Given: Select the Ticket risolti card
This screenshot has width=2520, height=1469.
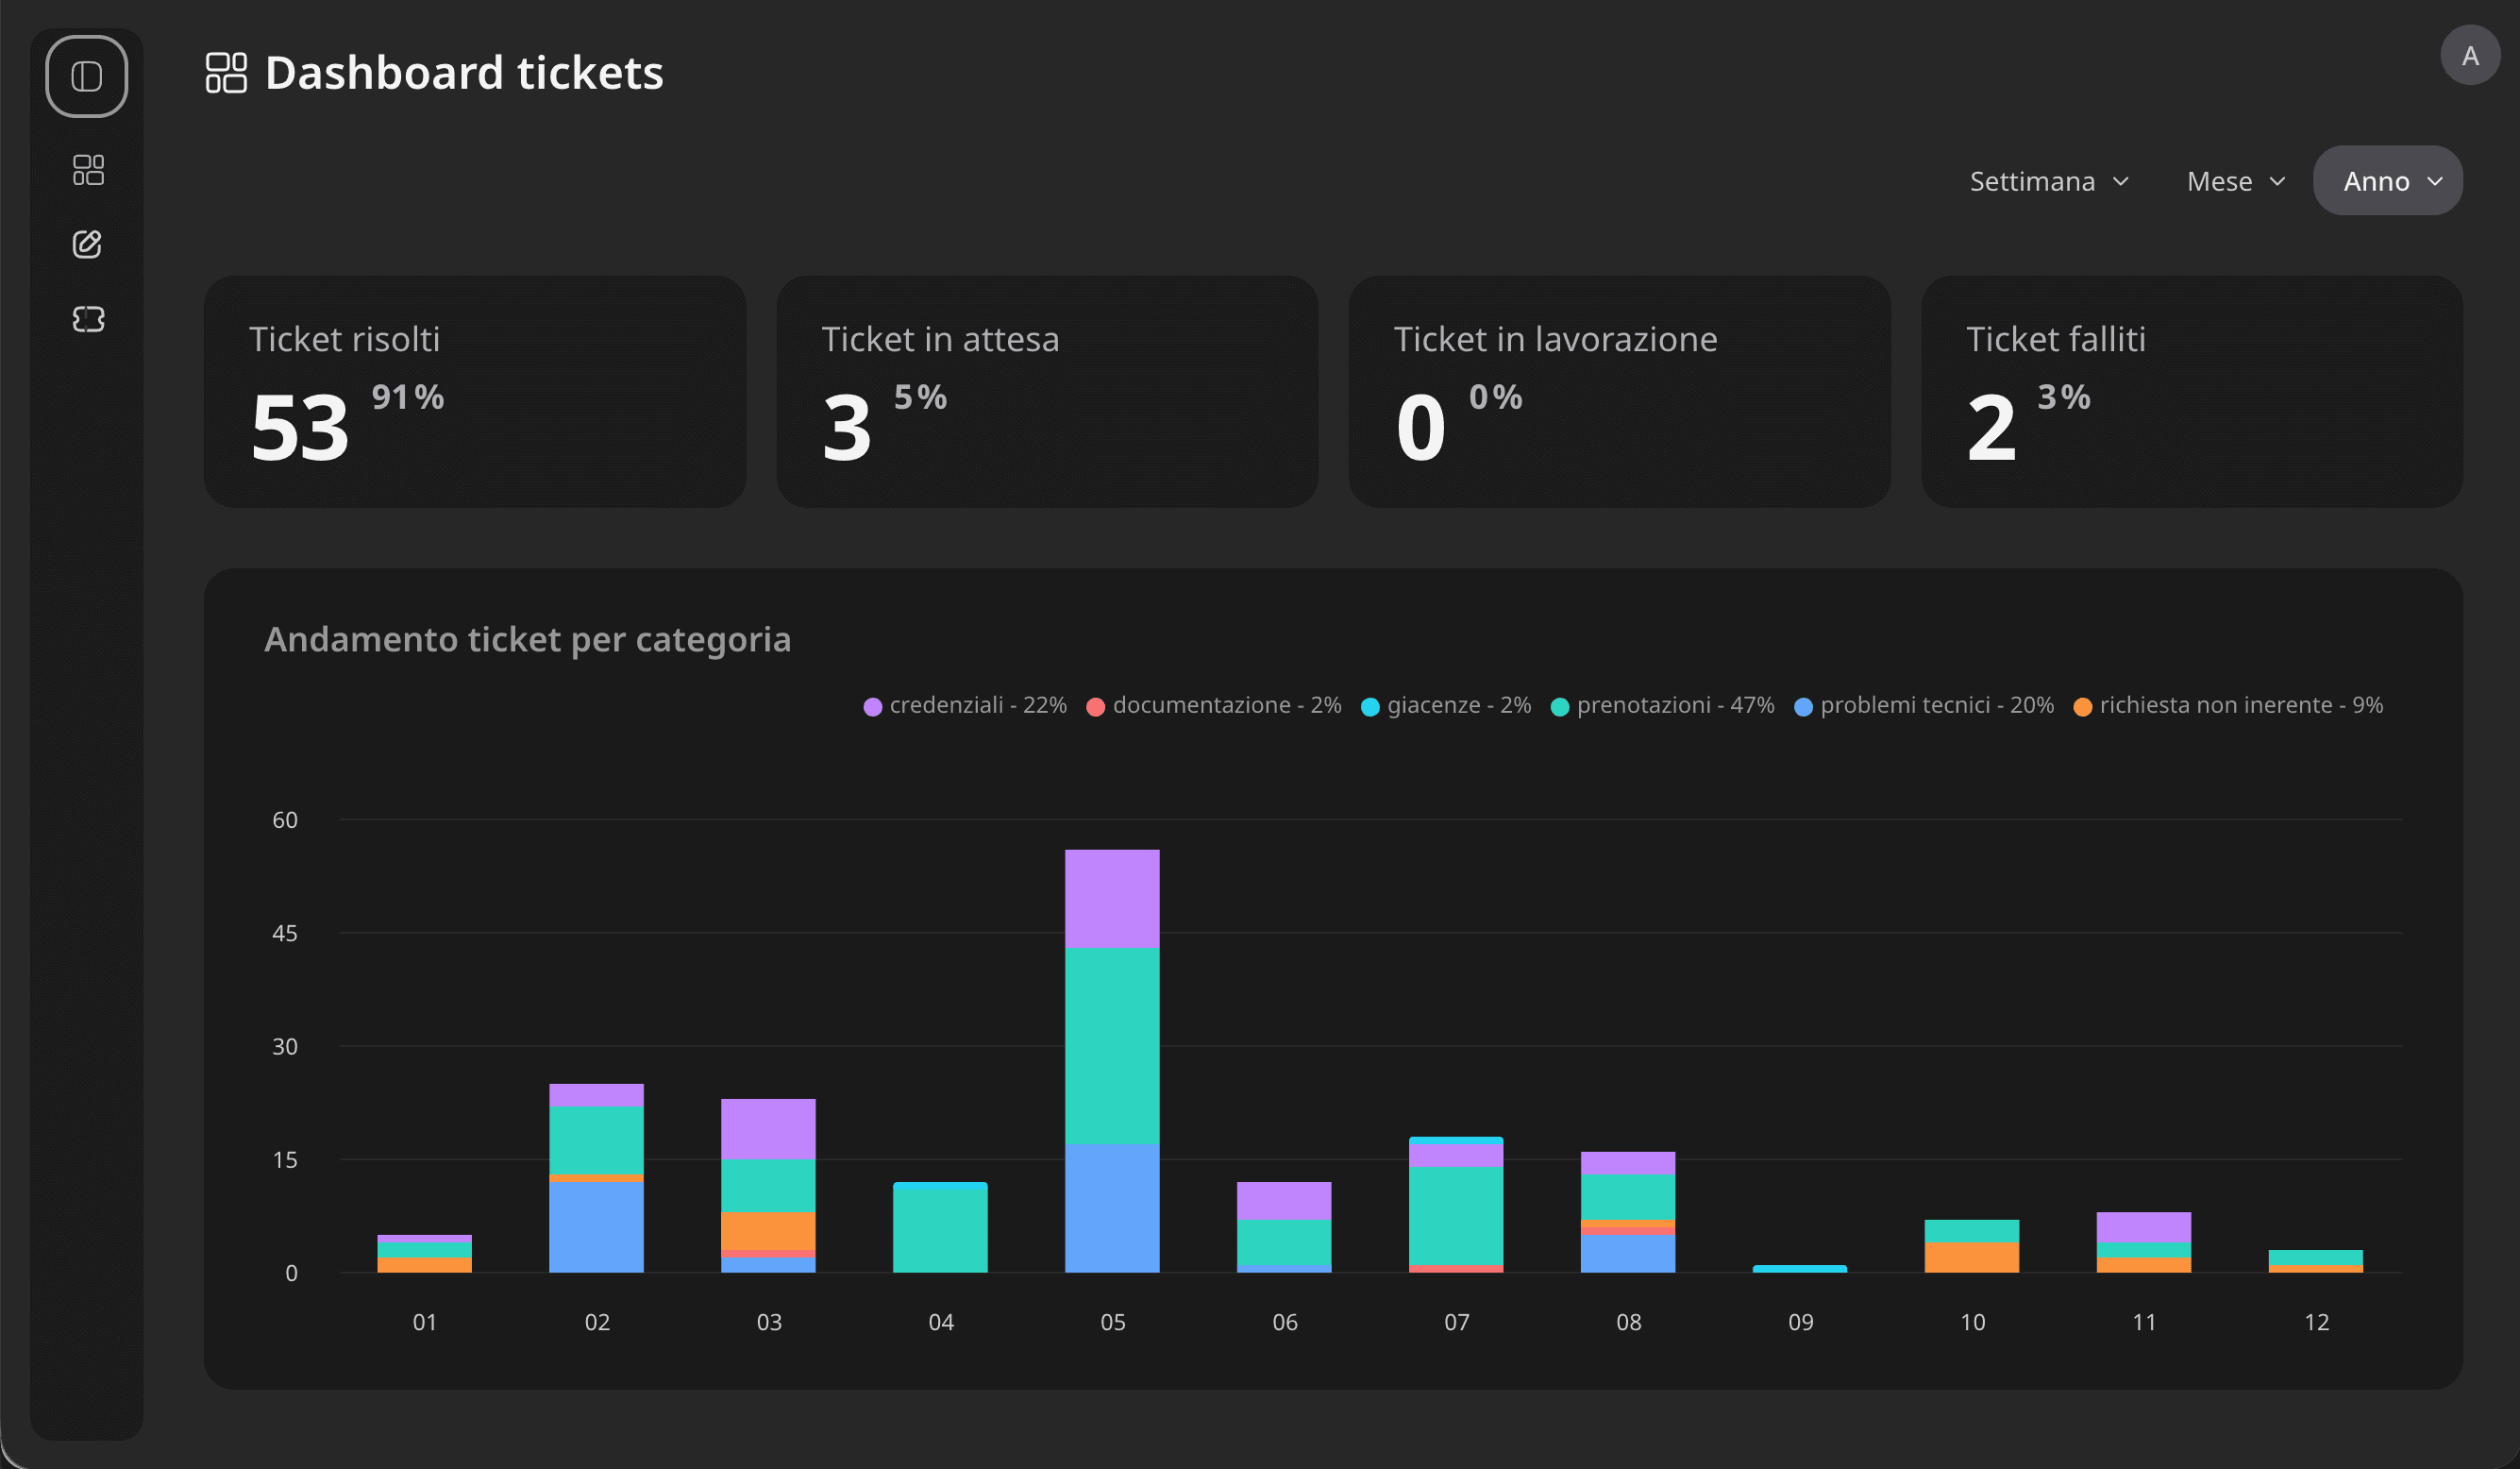Looking at the screenshot, I should pyautogui.click(x=475, y=391).
